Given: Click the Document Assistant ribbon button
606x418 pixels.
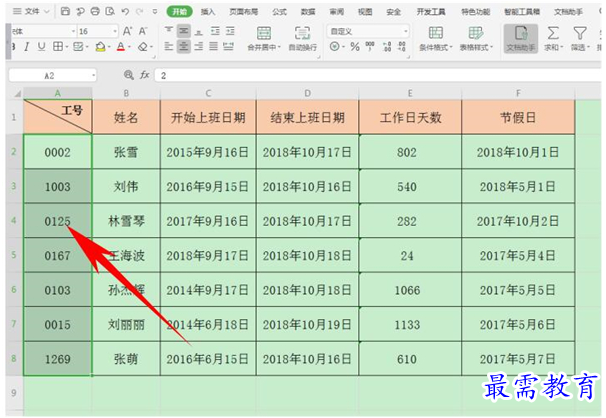Looking at the screenshot, I should point(521,39).
